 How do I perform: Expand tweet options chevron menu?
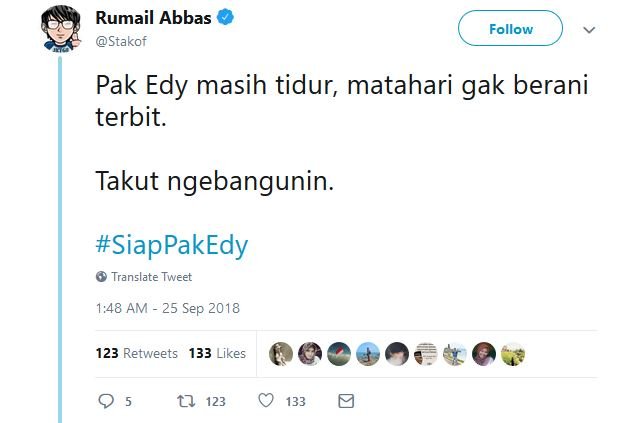click(x=588, y=30)
